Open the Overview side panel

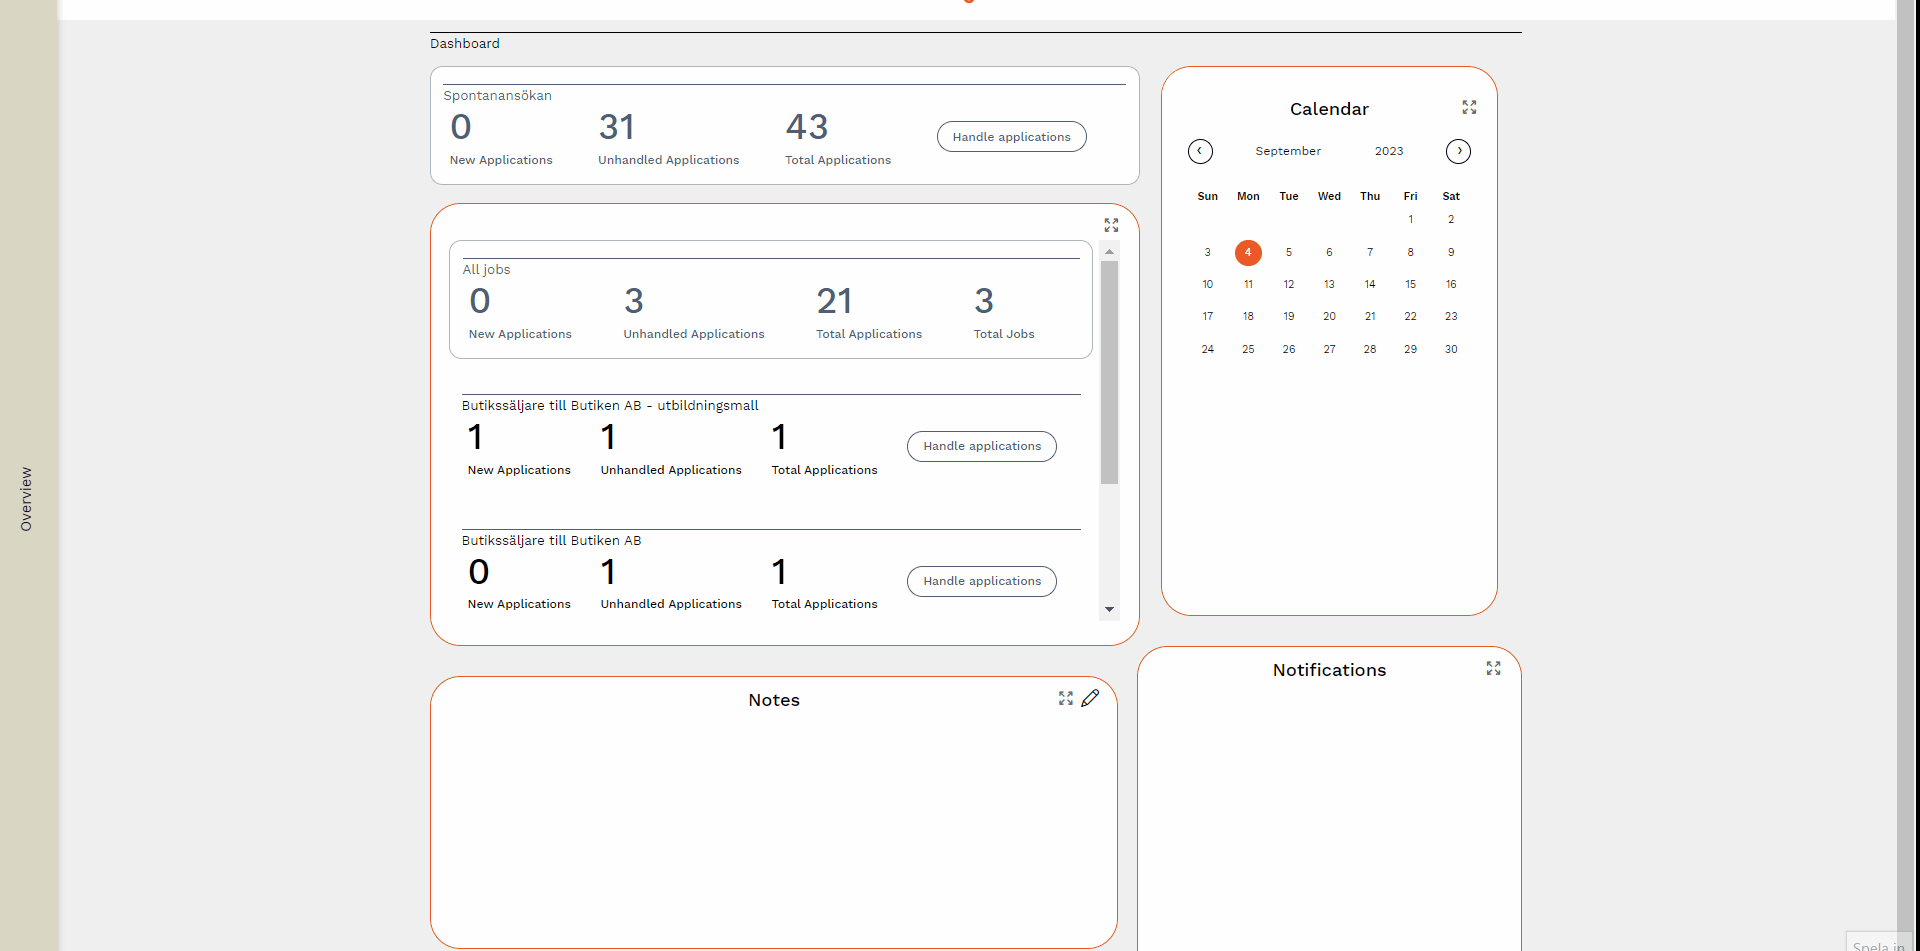pyautogui.click(x=27, y=498)
